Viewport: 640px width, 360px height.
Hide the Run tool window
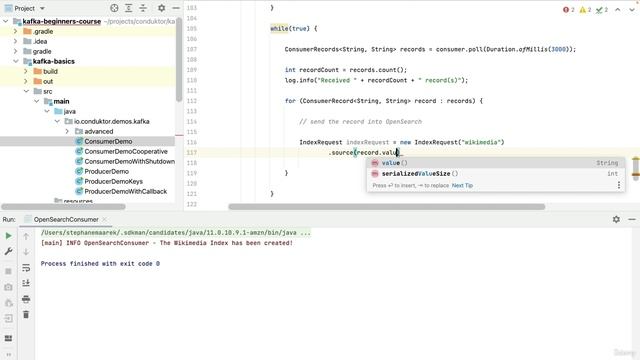(x=632, y=220)
